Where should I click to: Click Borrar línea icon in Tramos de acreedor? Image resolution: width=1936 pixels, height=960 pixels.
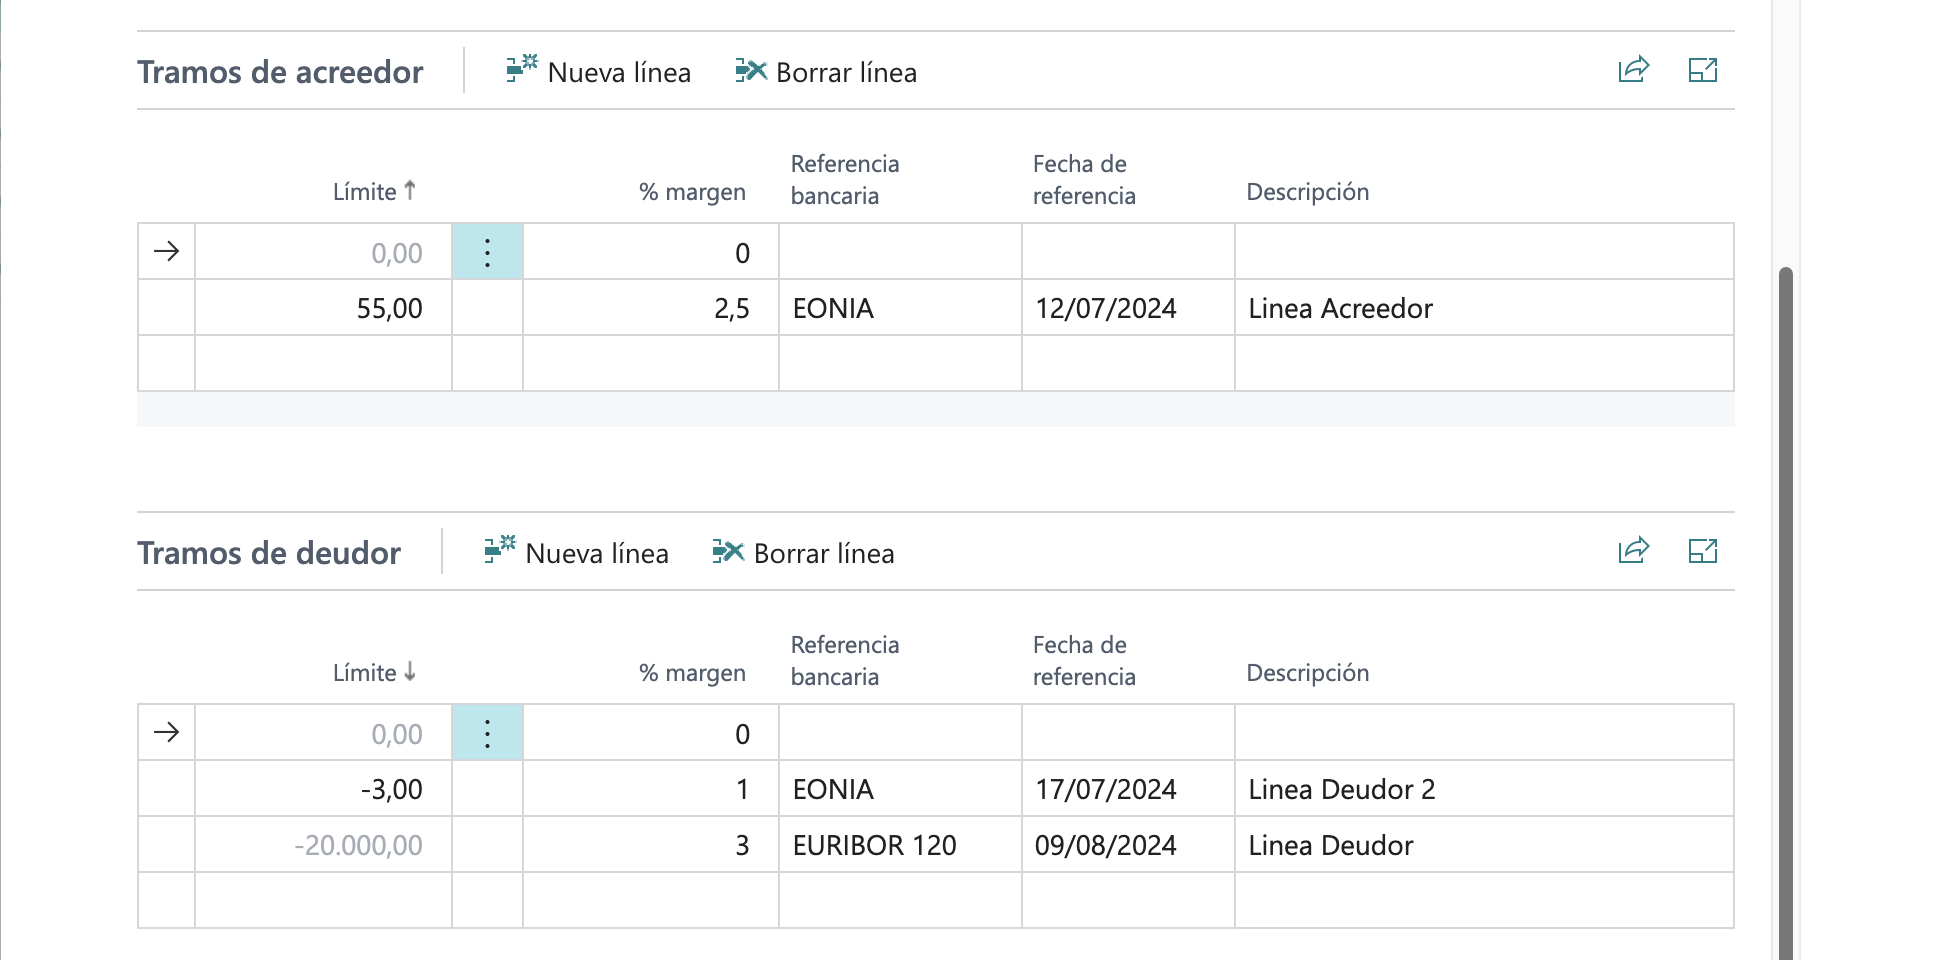pyautogui.click(x=750, y=71)
